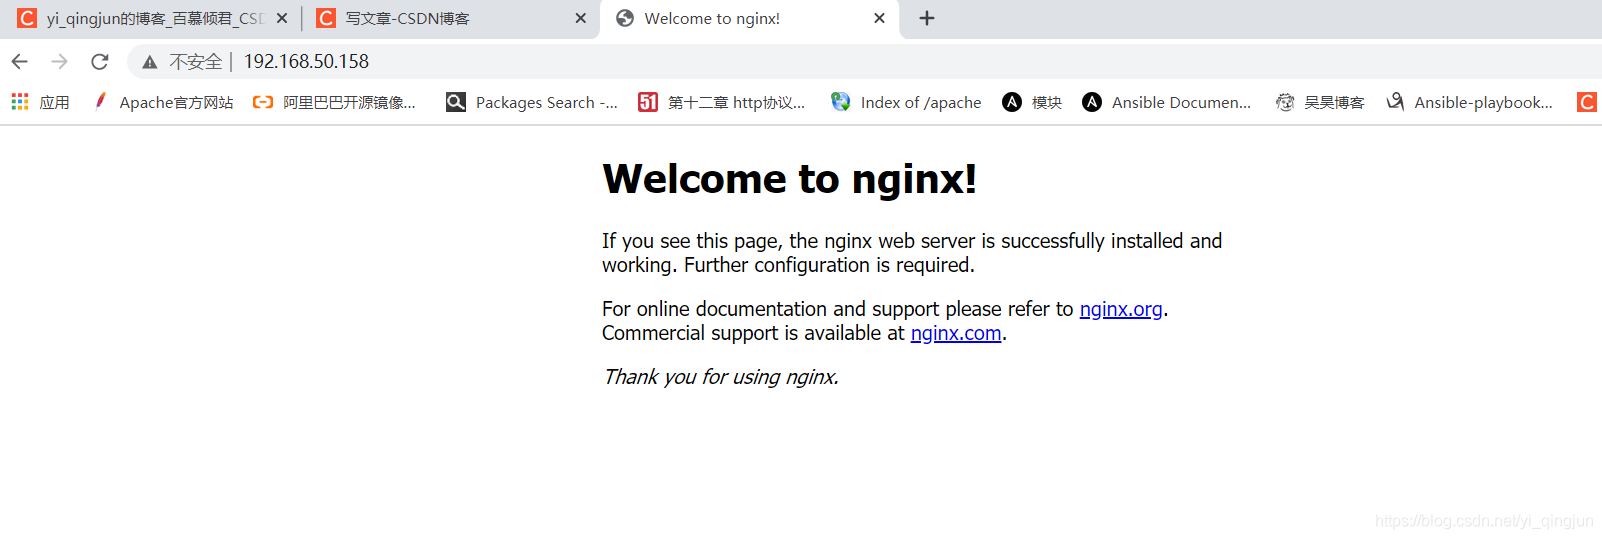The height and width of the screenshot is (539, 1602).
Task: Close the Welcome to nginx! tab
Action: (879, 18)
